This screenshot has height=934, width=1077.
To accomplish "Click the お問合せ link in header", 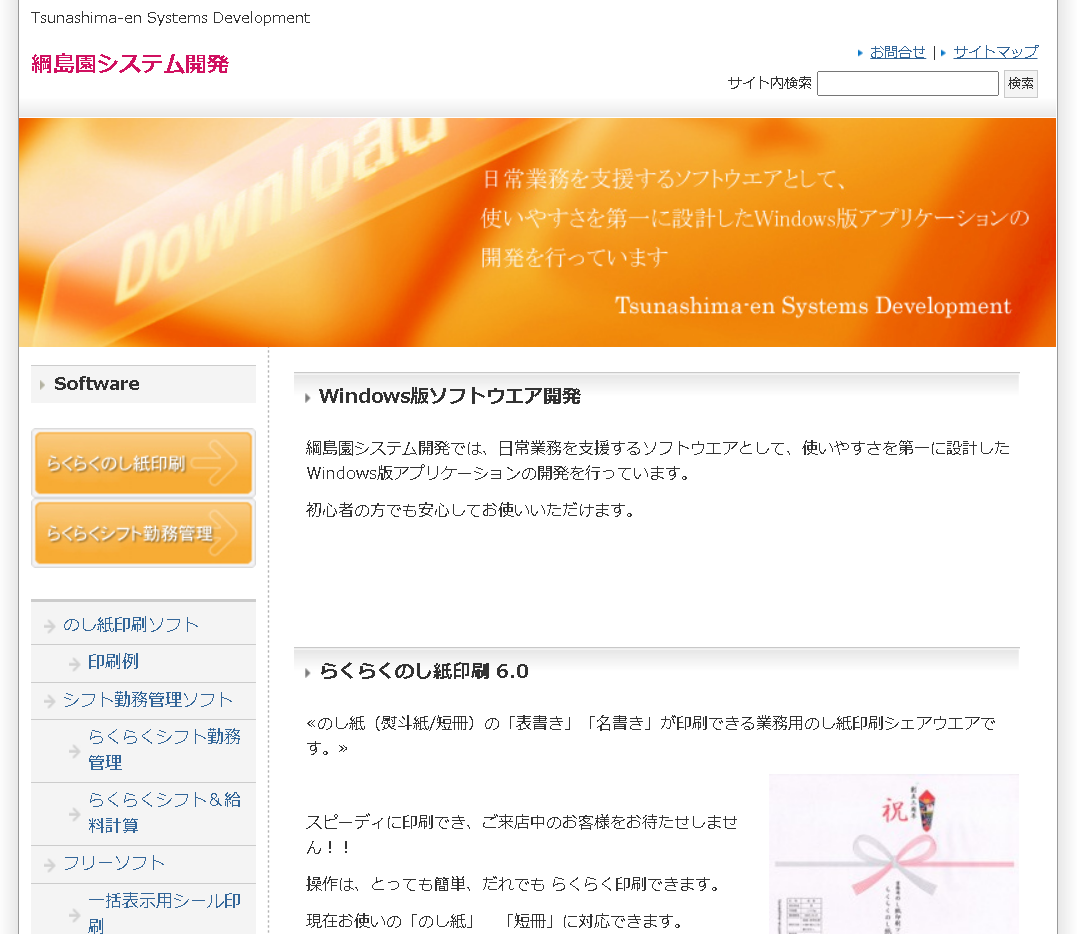I will 897,52.
